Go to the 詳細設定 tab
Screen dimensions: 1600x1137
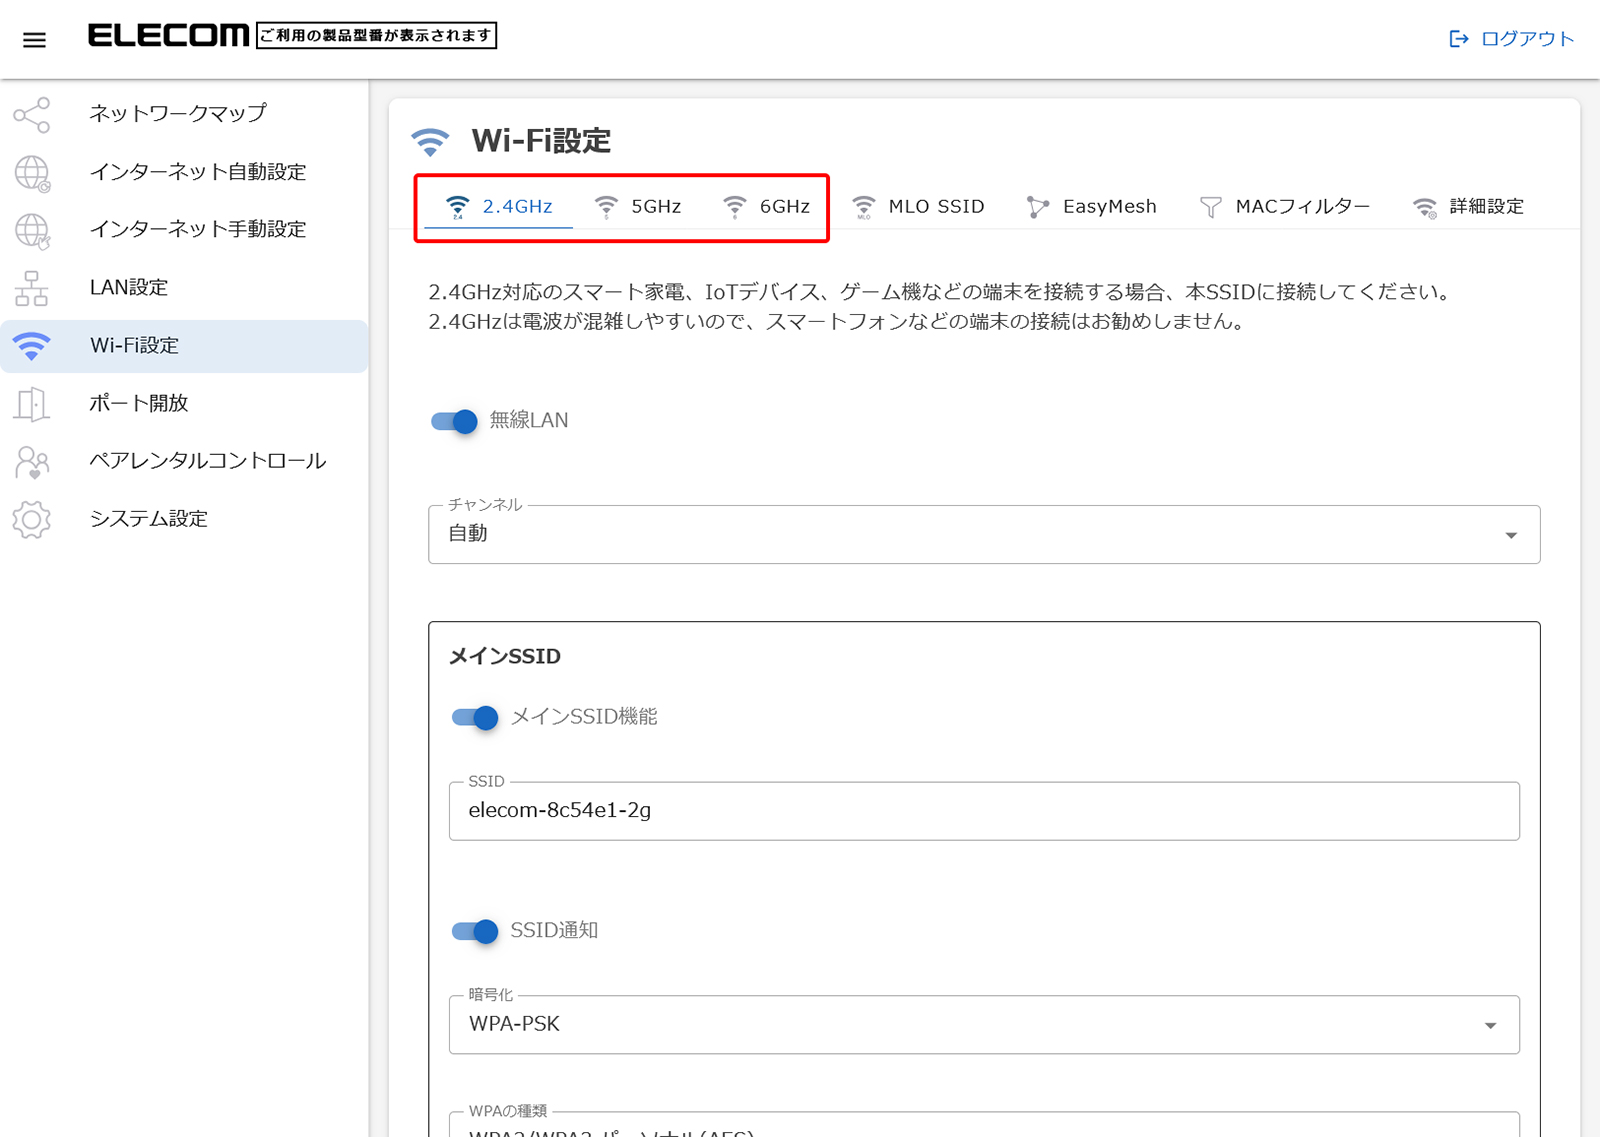(x=1468, y=207)
